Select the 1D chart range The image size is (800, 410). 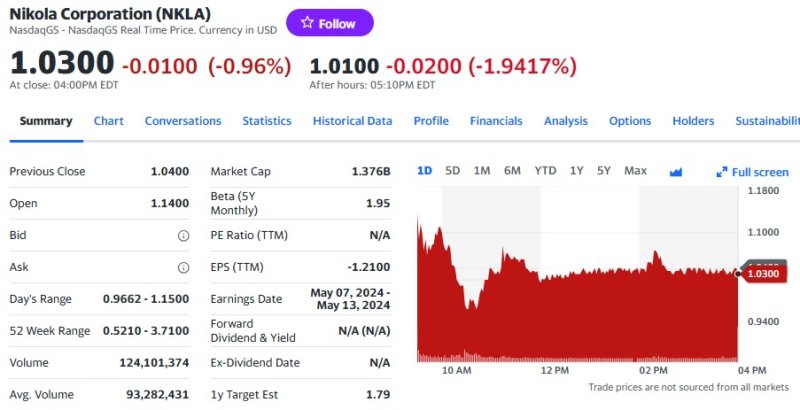point(424,171)
